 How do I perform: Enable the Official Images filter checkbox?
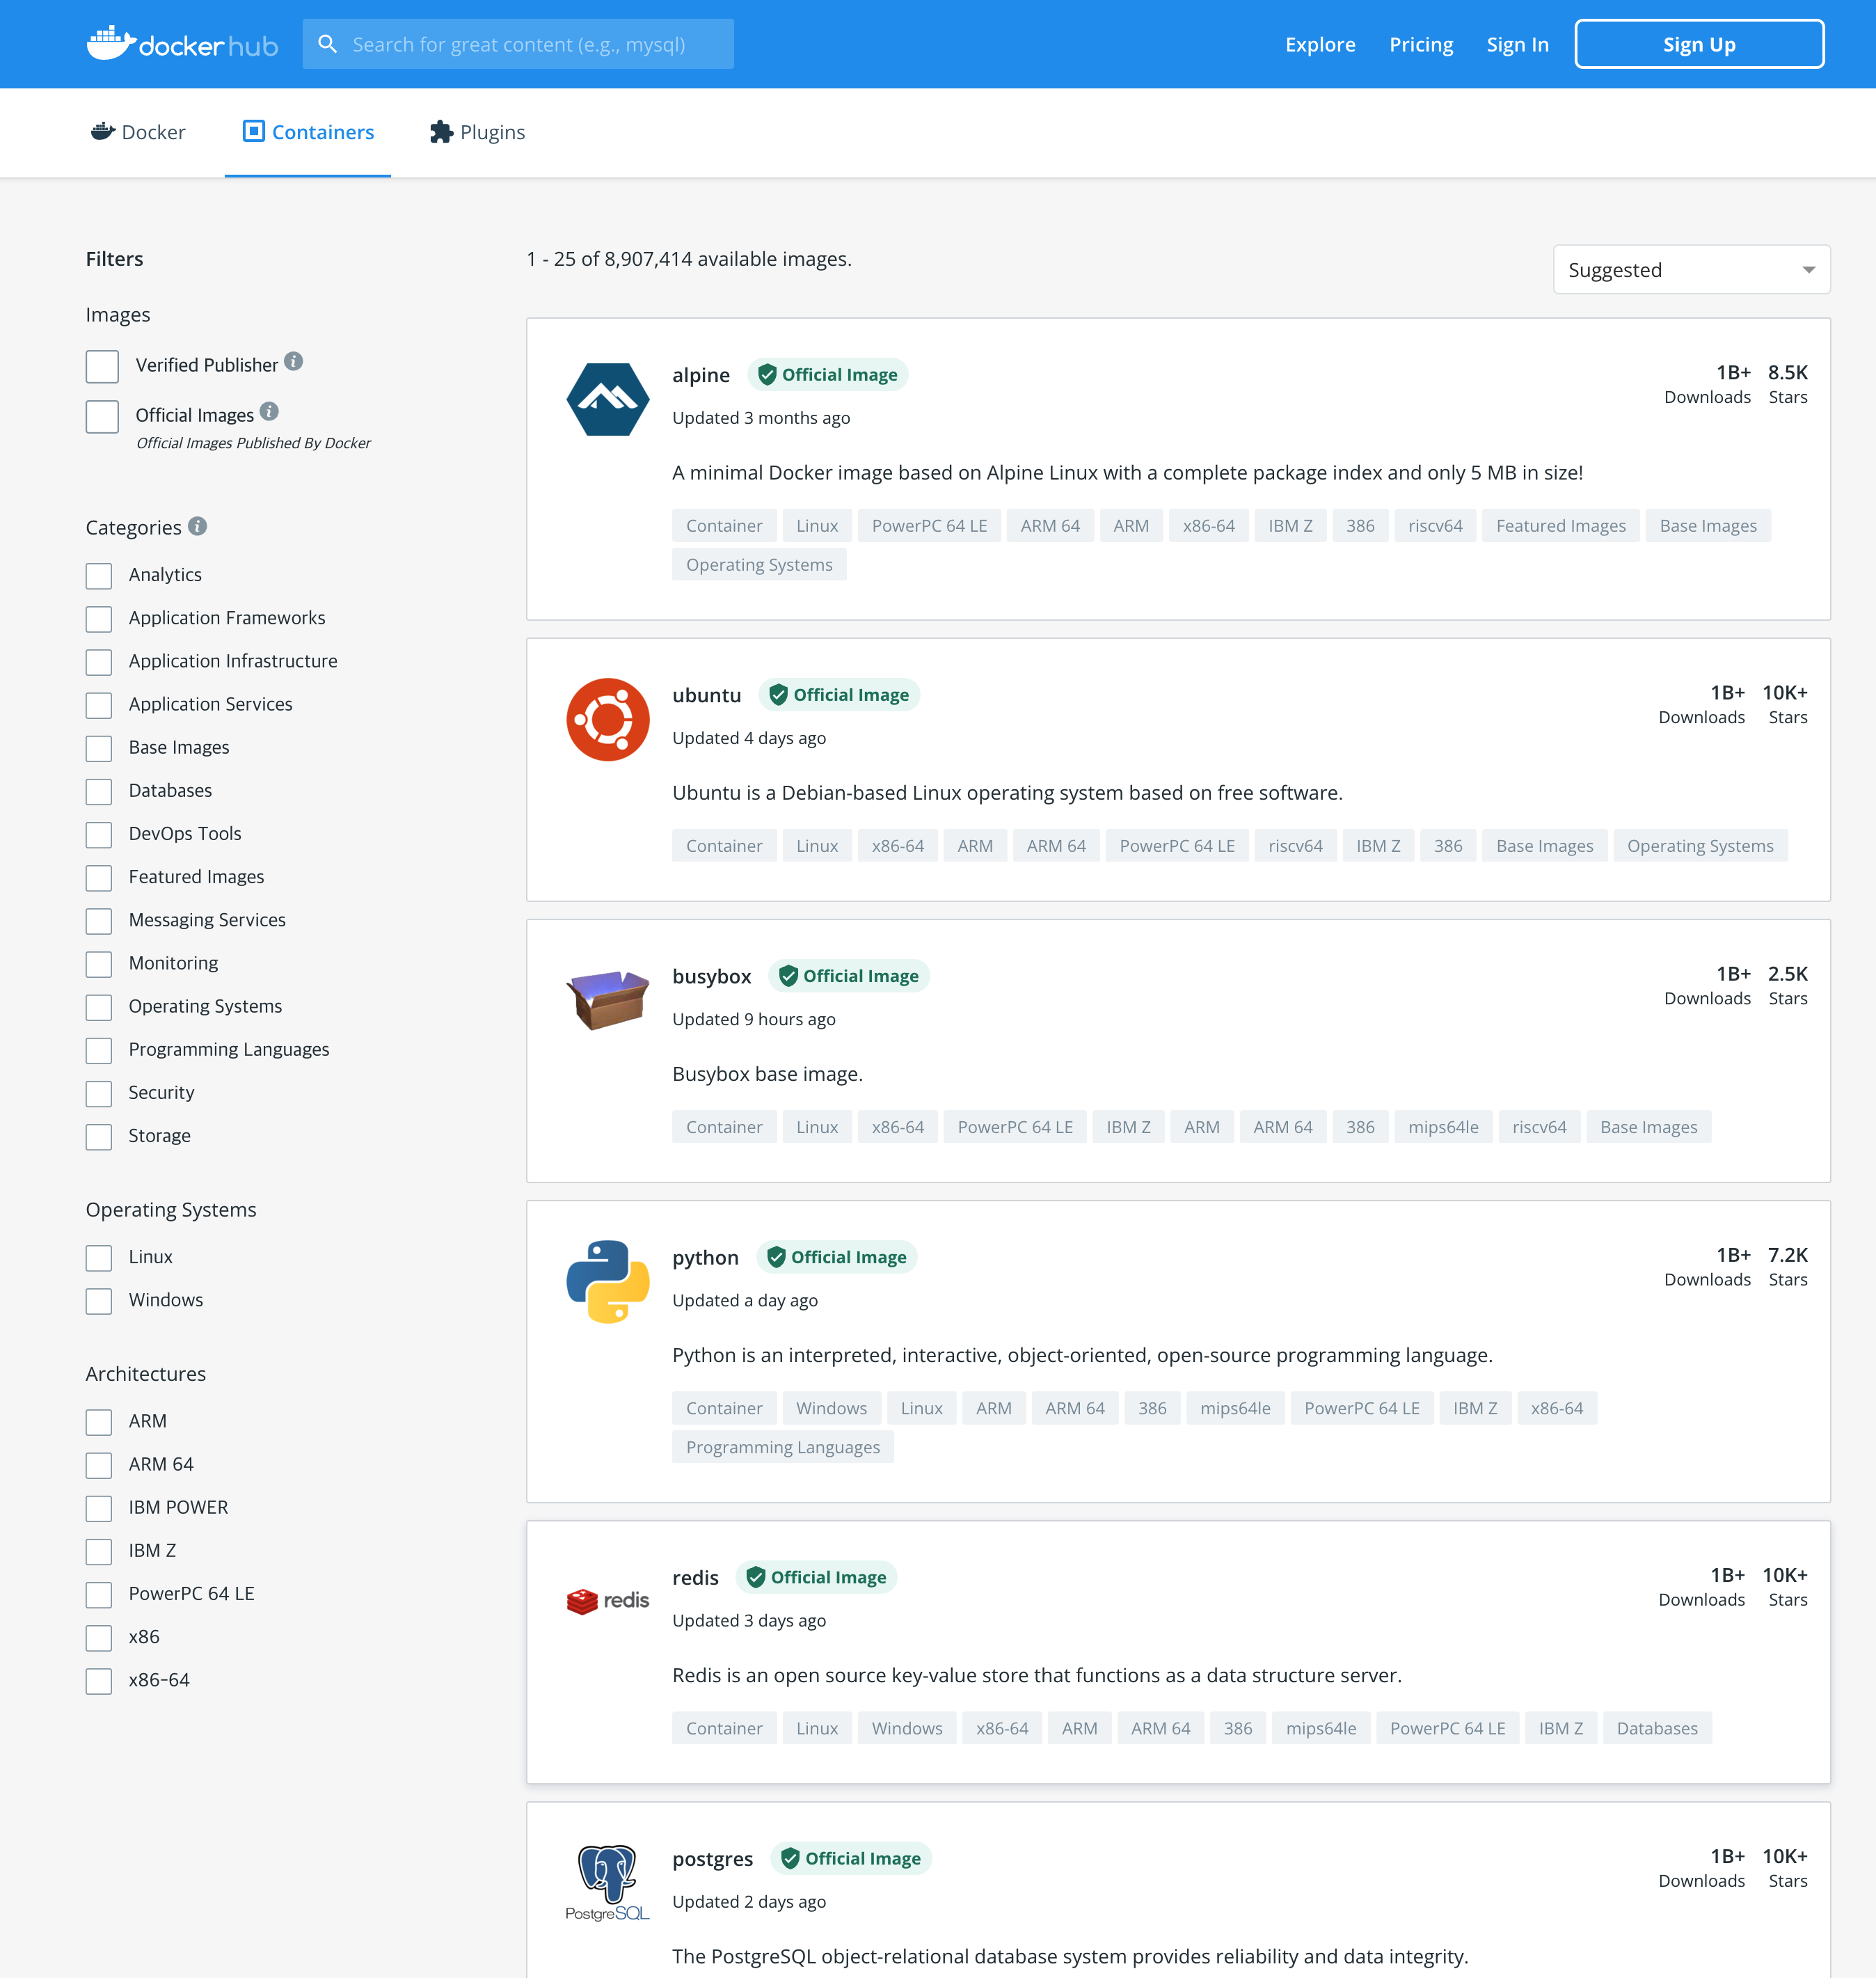102,416
